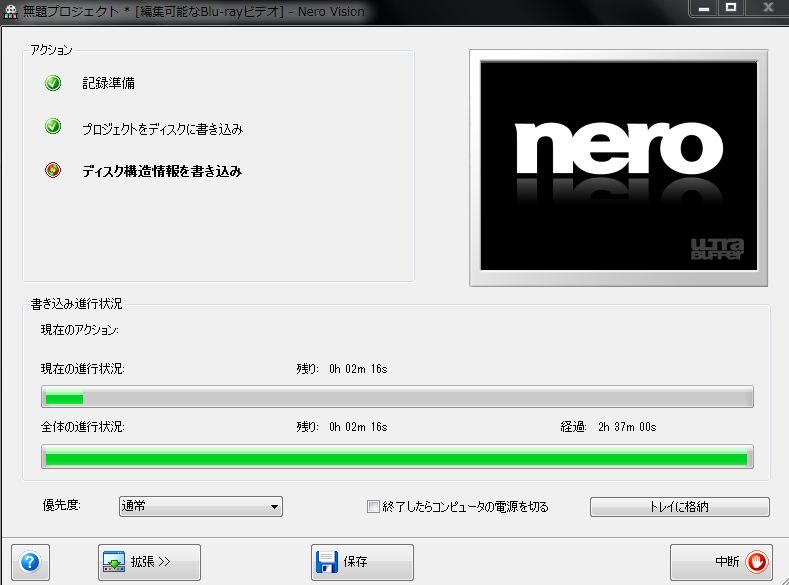Open the 優先度 priority dropdown showing 通常
Image resolution: width=789 pixels, height=585 pixels.
[201, 506]
